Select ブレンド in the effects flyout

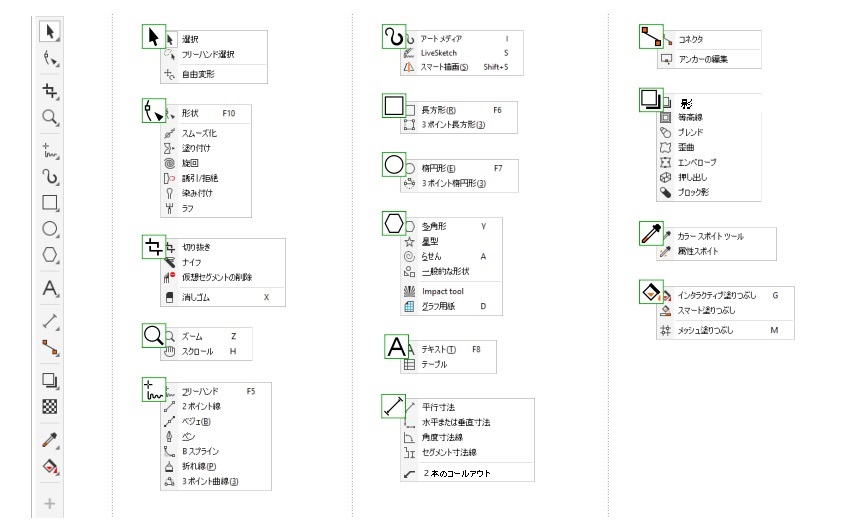coord(690,131)
